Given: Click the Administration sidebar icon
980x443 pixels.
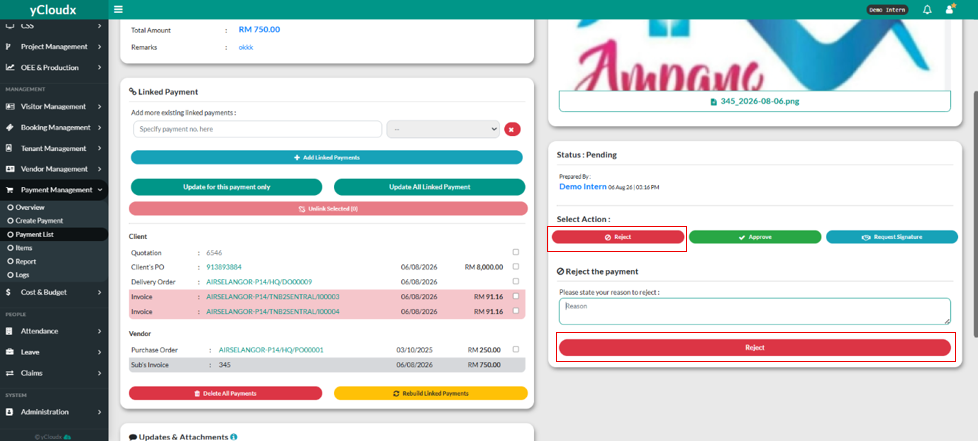Looking at the screenshot, I should tap(9, 412).
